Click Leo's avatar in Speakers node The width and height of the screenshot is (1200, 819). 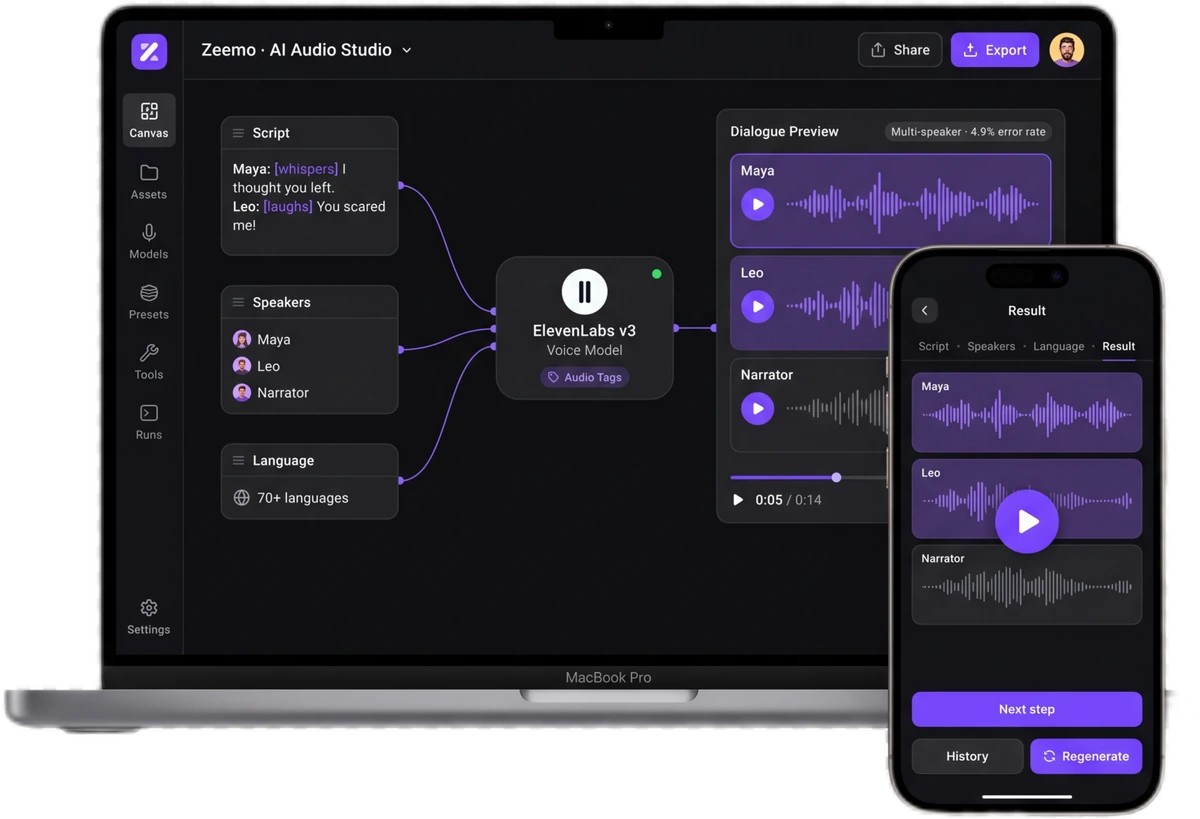pos(242,366)
